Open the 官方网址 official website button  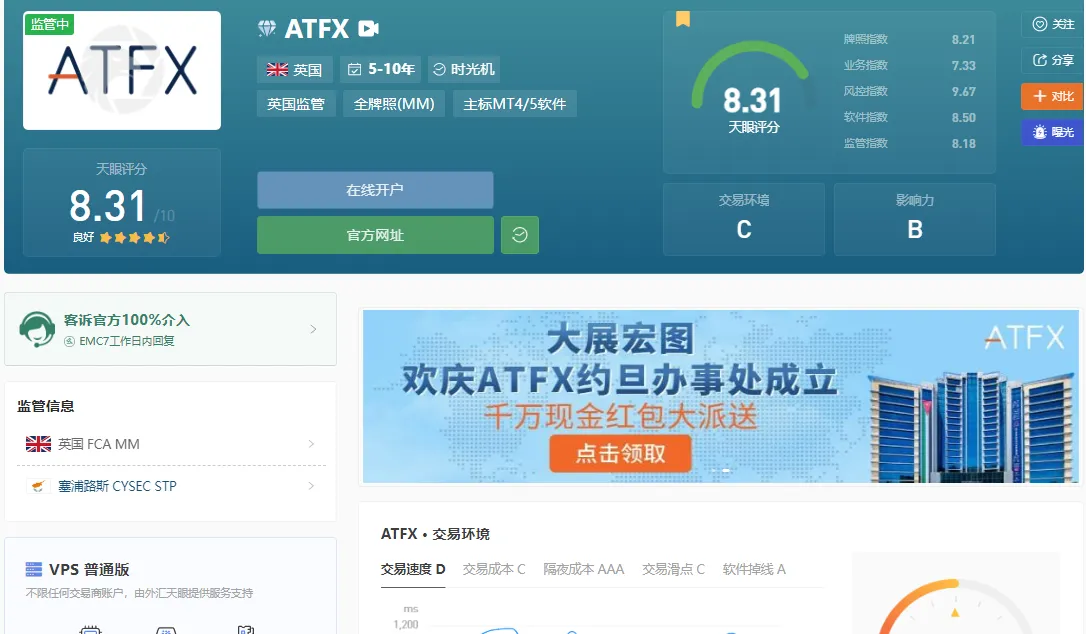pos(375,235)
